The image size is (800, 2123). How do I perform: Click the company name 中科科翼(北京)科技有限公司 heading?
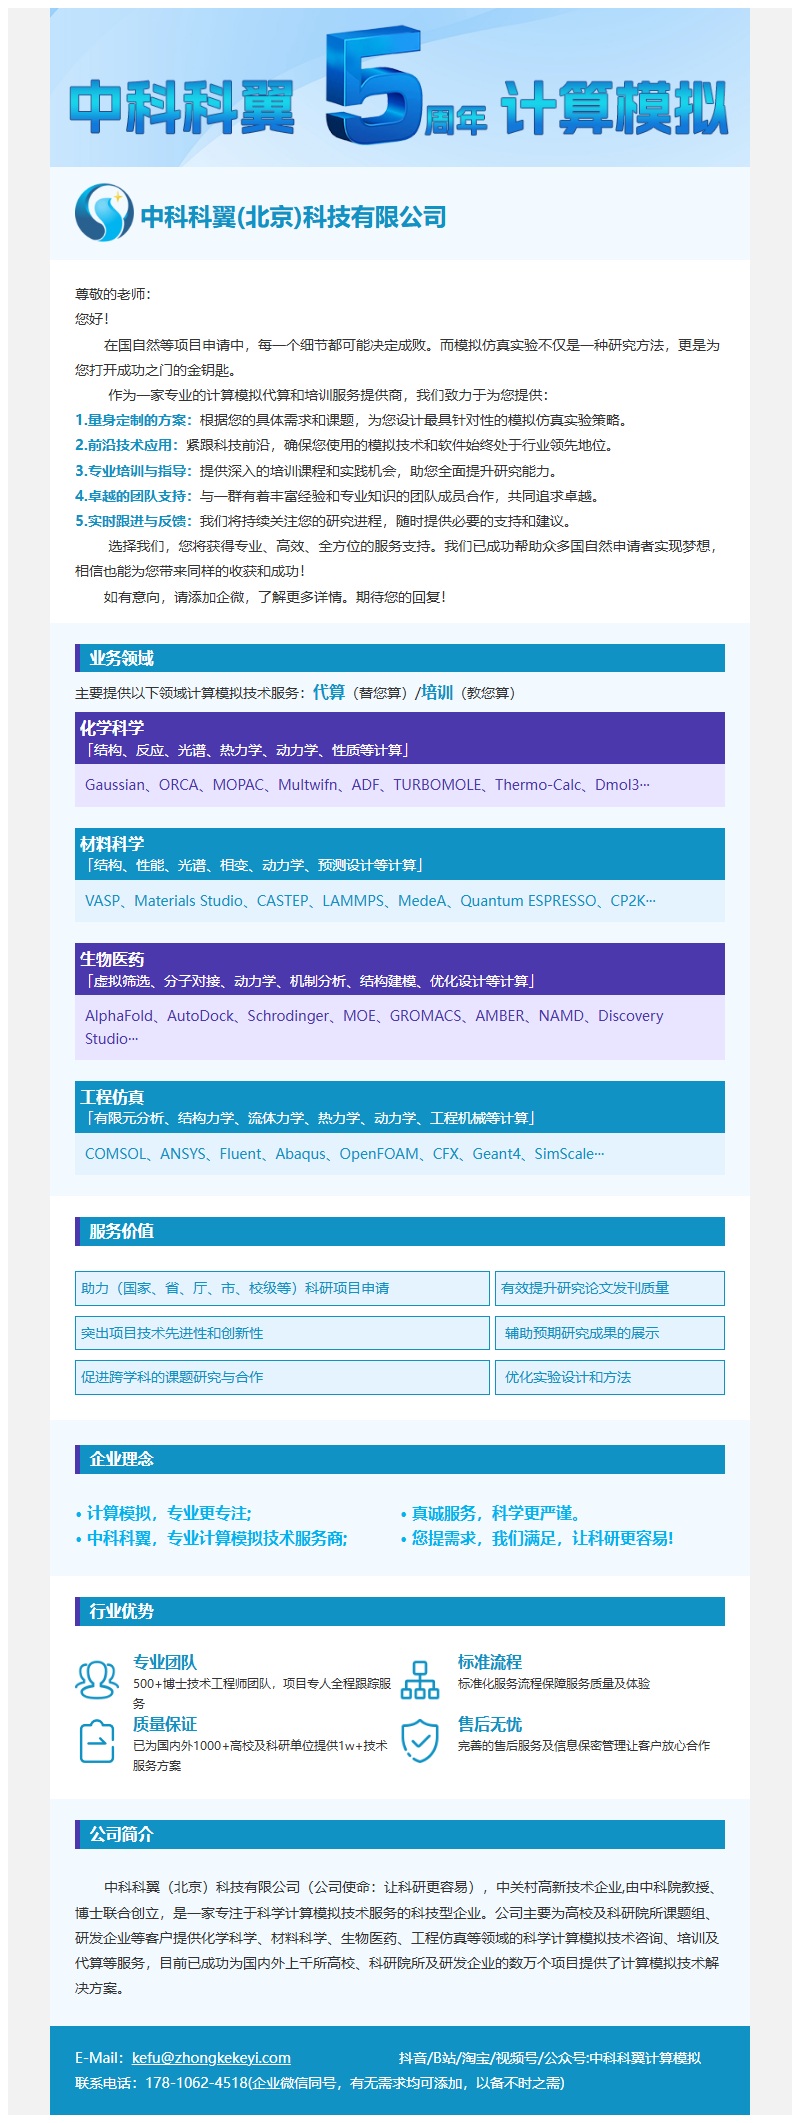(x=294, y=216)
